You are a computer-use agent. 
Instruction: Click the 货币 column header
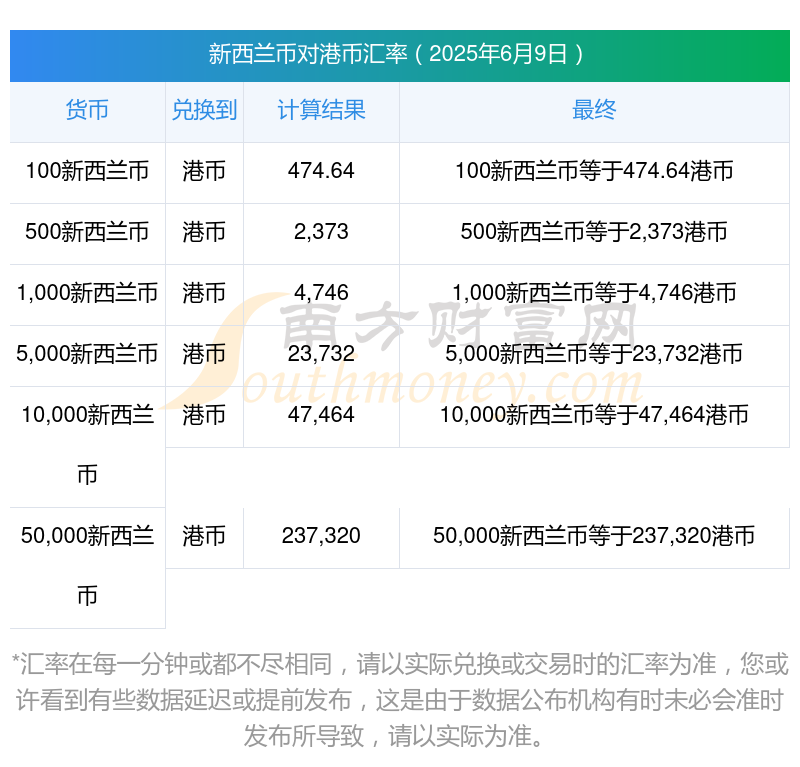(87, 110)
